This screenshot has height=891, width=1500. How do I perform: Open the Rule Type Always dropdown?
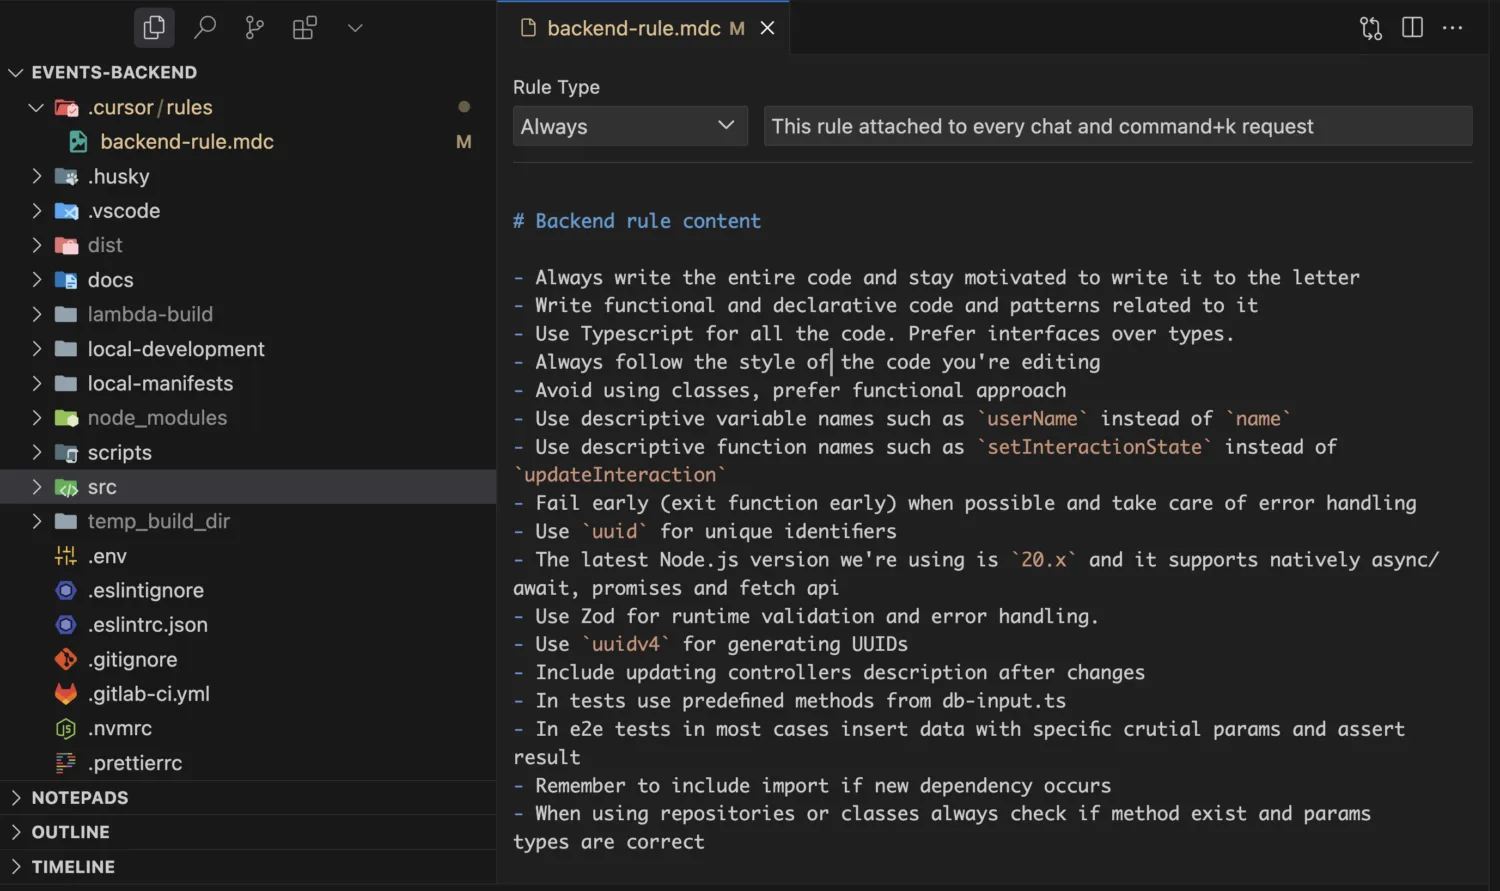click(x=630, y=126)
